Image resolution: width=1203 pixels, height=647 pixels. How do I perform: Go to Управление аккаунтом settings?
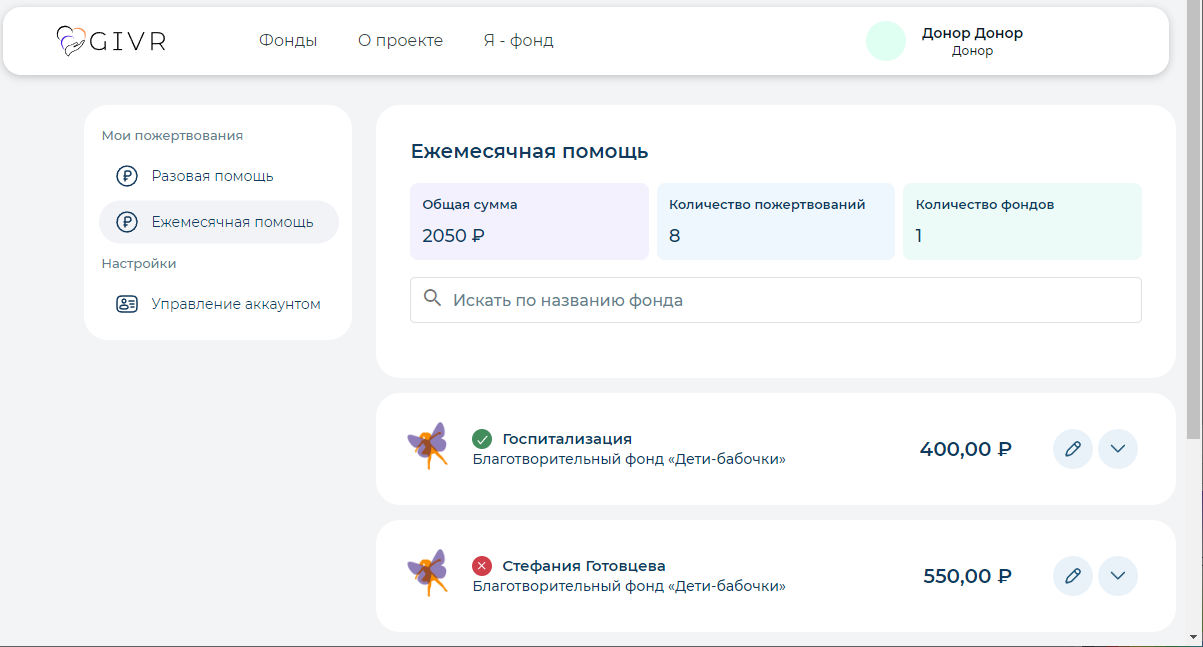(x=235, y=303)
